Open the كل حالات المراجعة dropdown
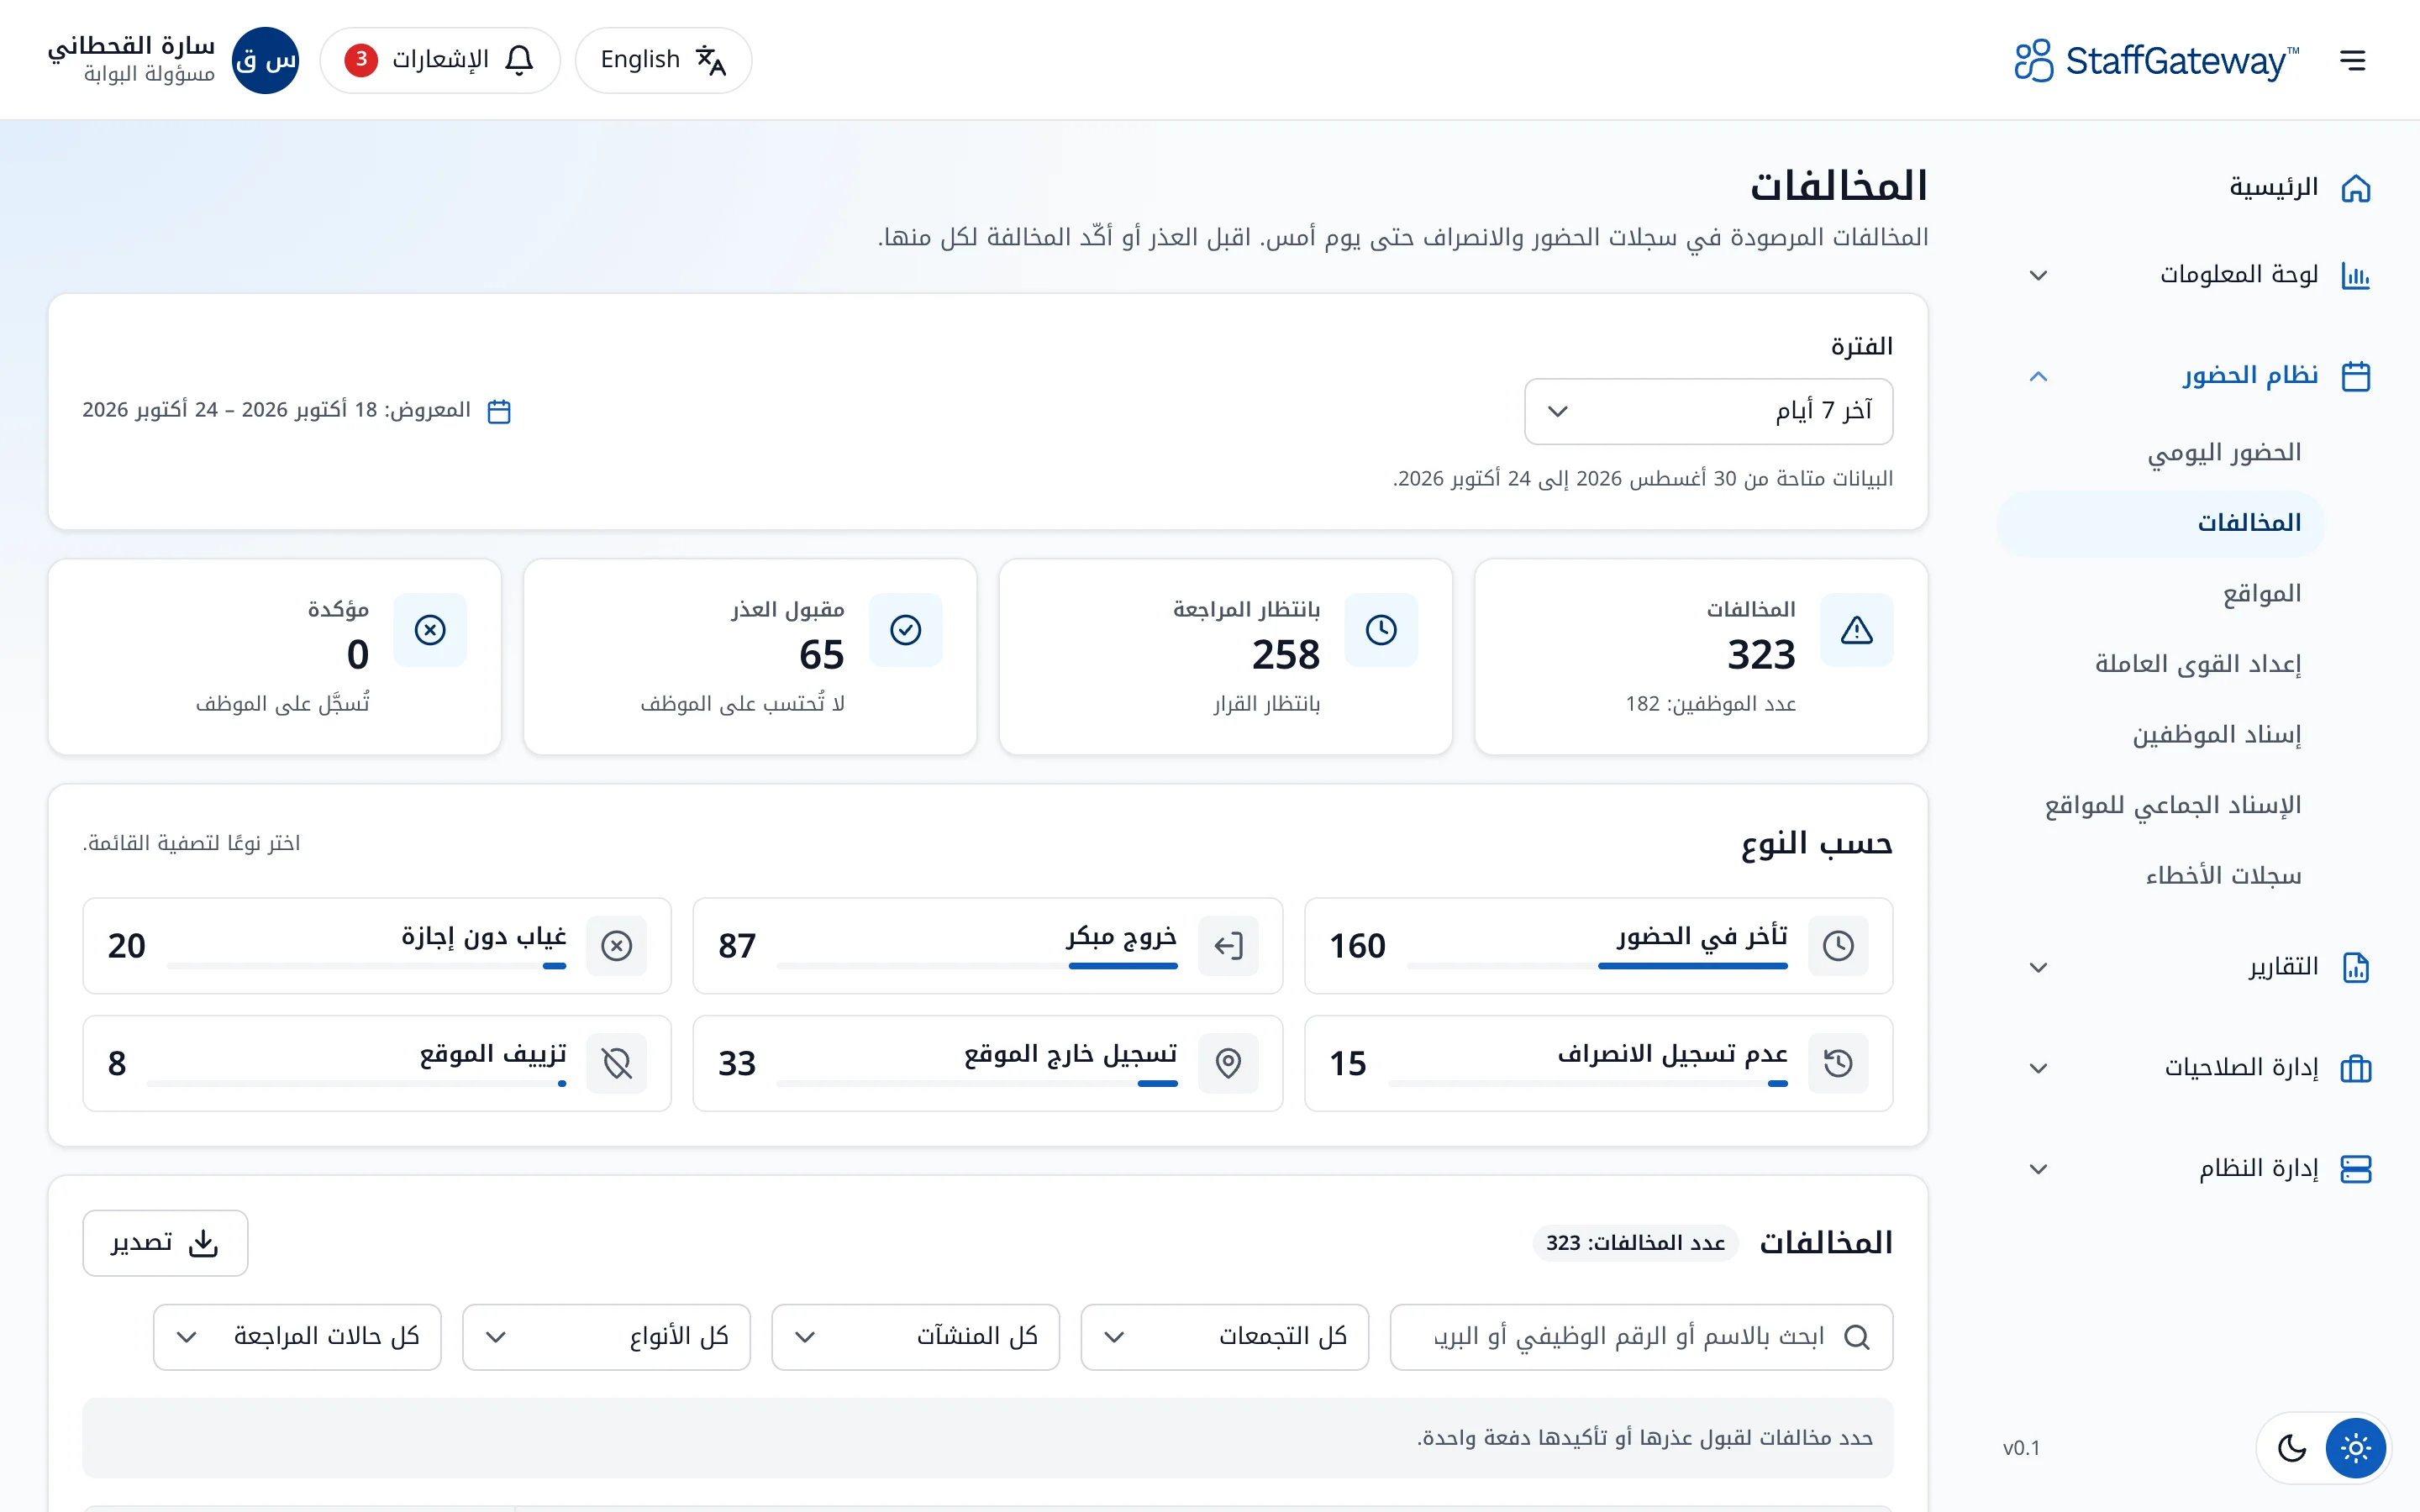Viewport: 2420px width, 1512px height. pos(297,1337)
